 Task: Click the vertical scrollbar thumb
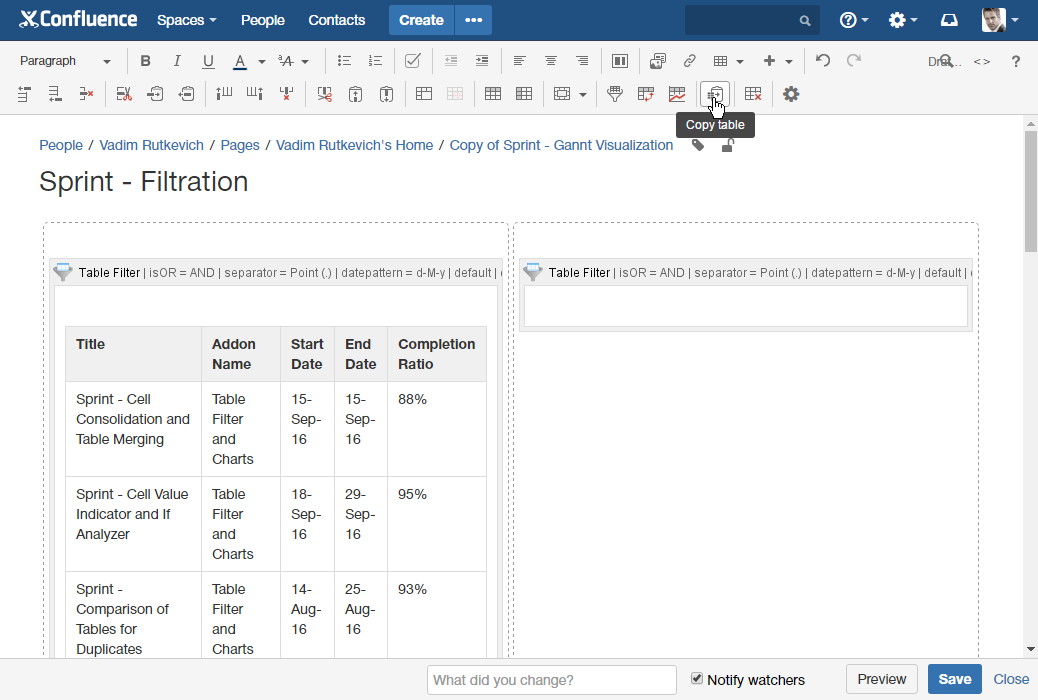(x=1030, y=191)
